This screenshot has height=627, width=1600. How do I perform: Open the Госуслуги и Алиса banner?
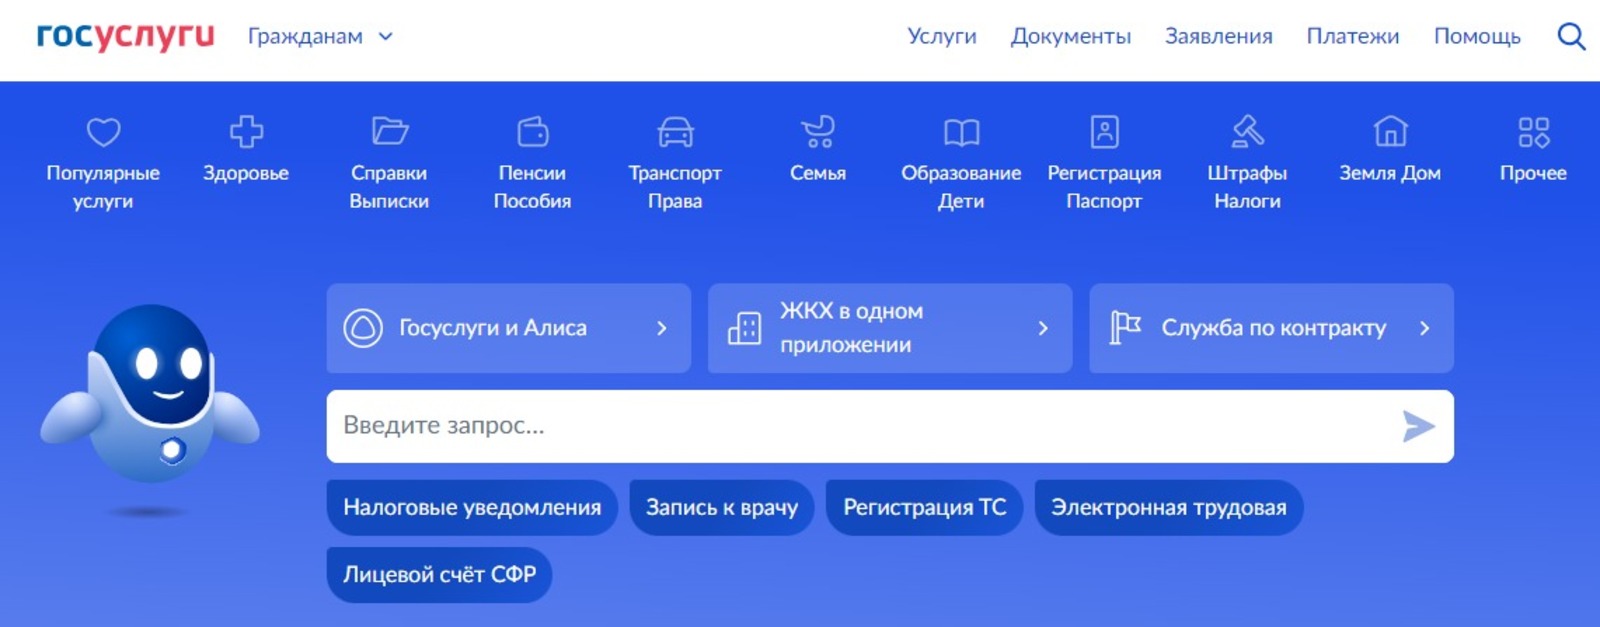(508, 328)
